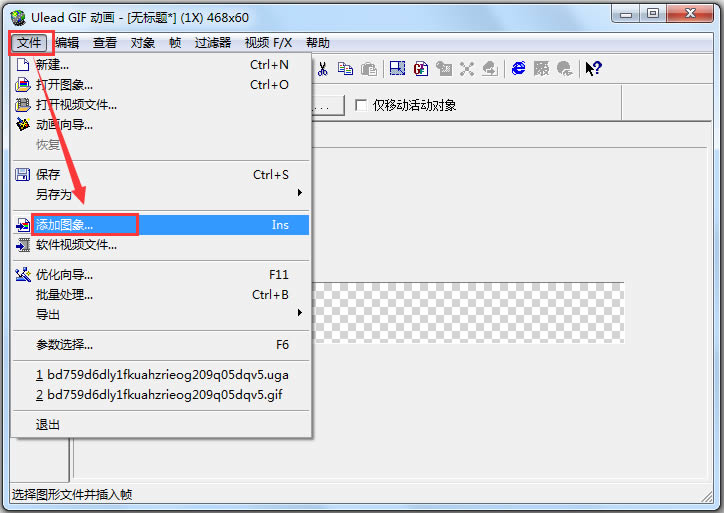
Task: Choose 打开视频文件... menu entry
Action: 161,105
